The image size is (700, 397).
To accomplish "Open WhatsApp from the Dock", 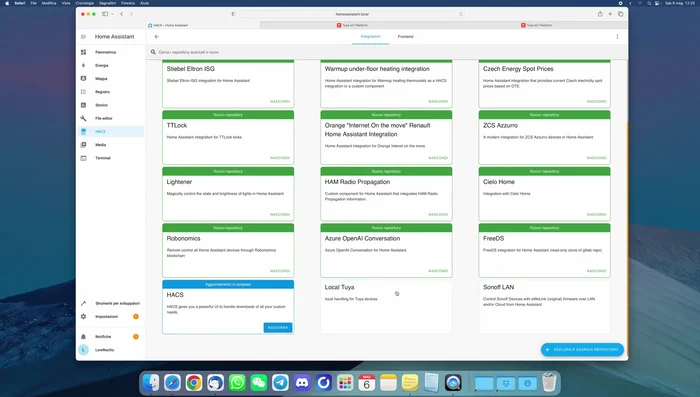I will pyautogui.click(x=237, y=383).
